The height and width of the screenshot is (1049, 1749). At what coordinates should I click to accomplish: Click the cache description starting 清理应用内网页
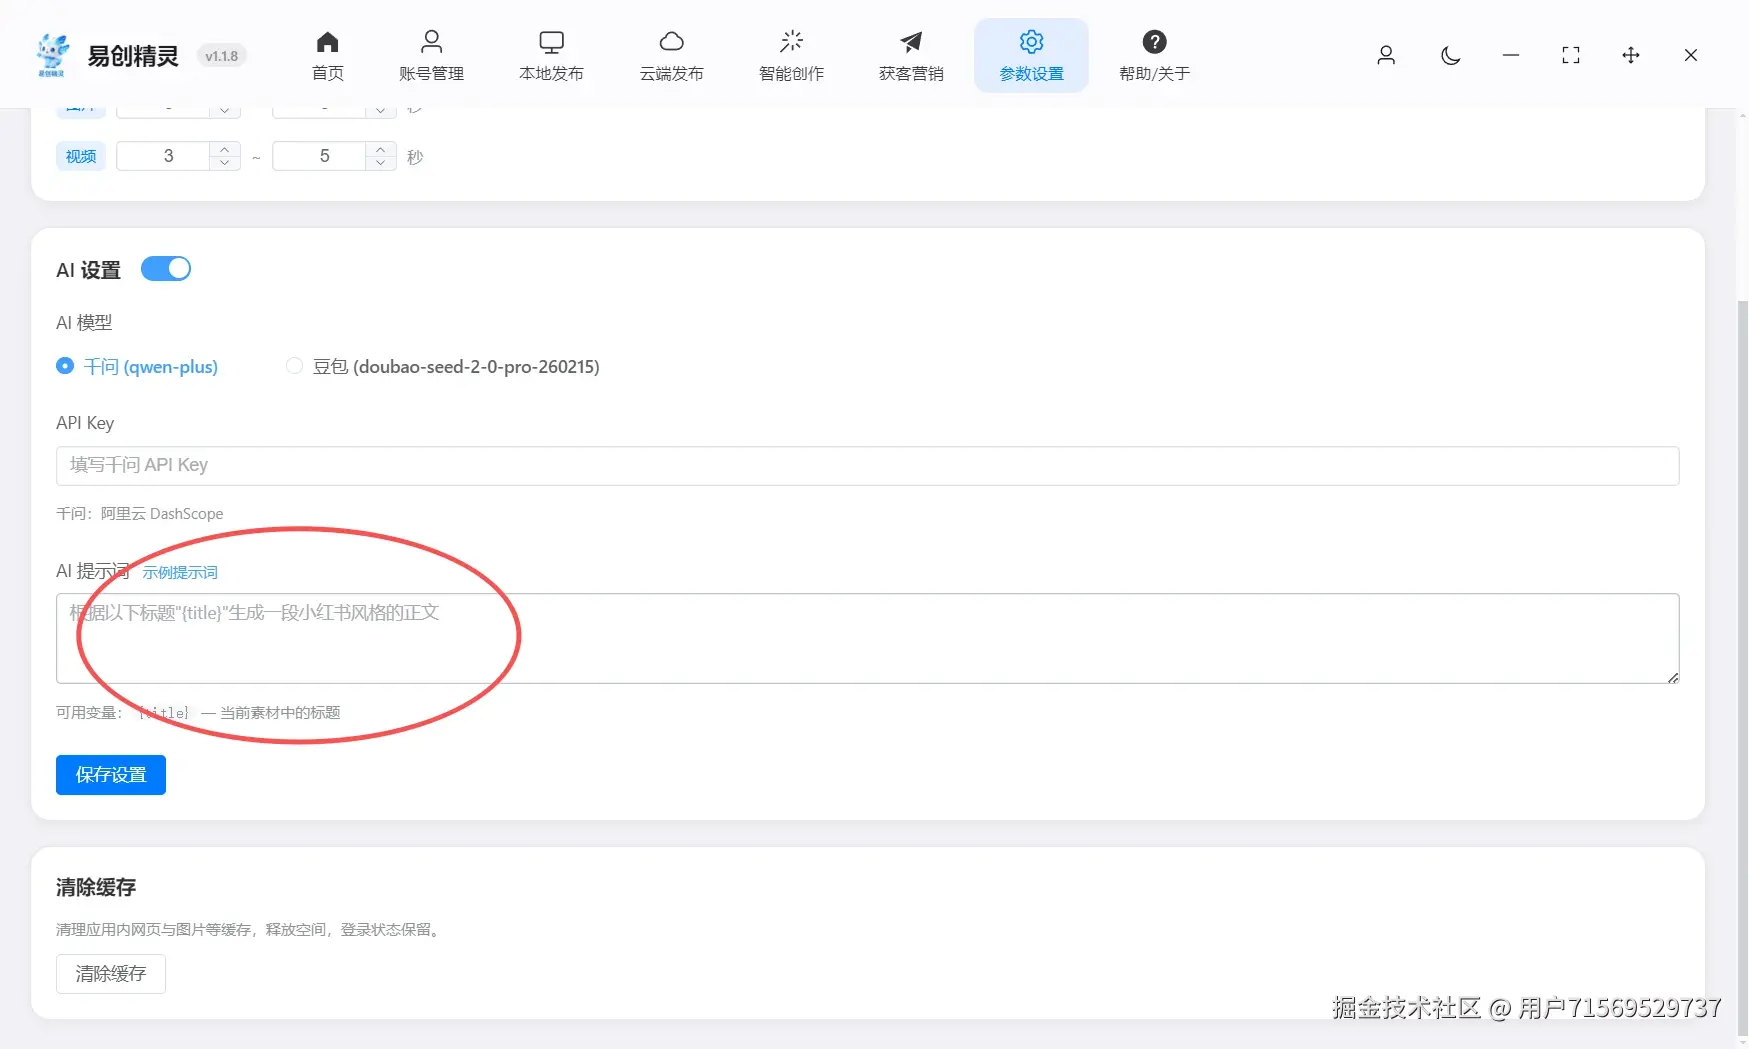tap(249, 930)
